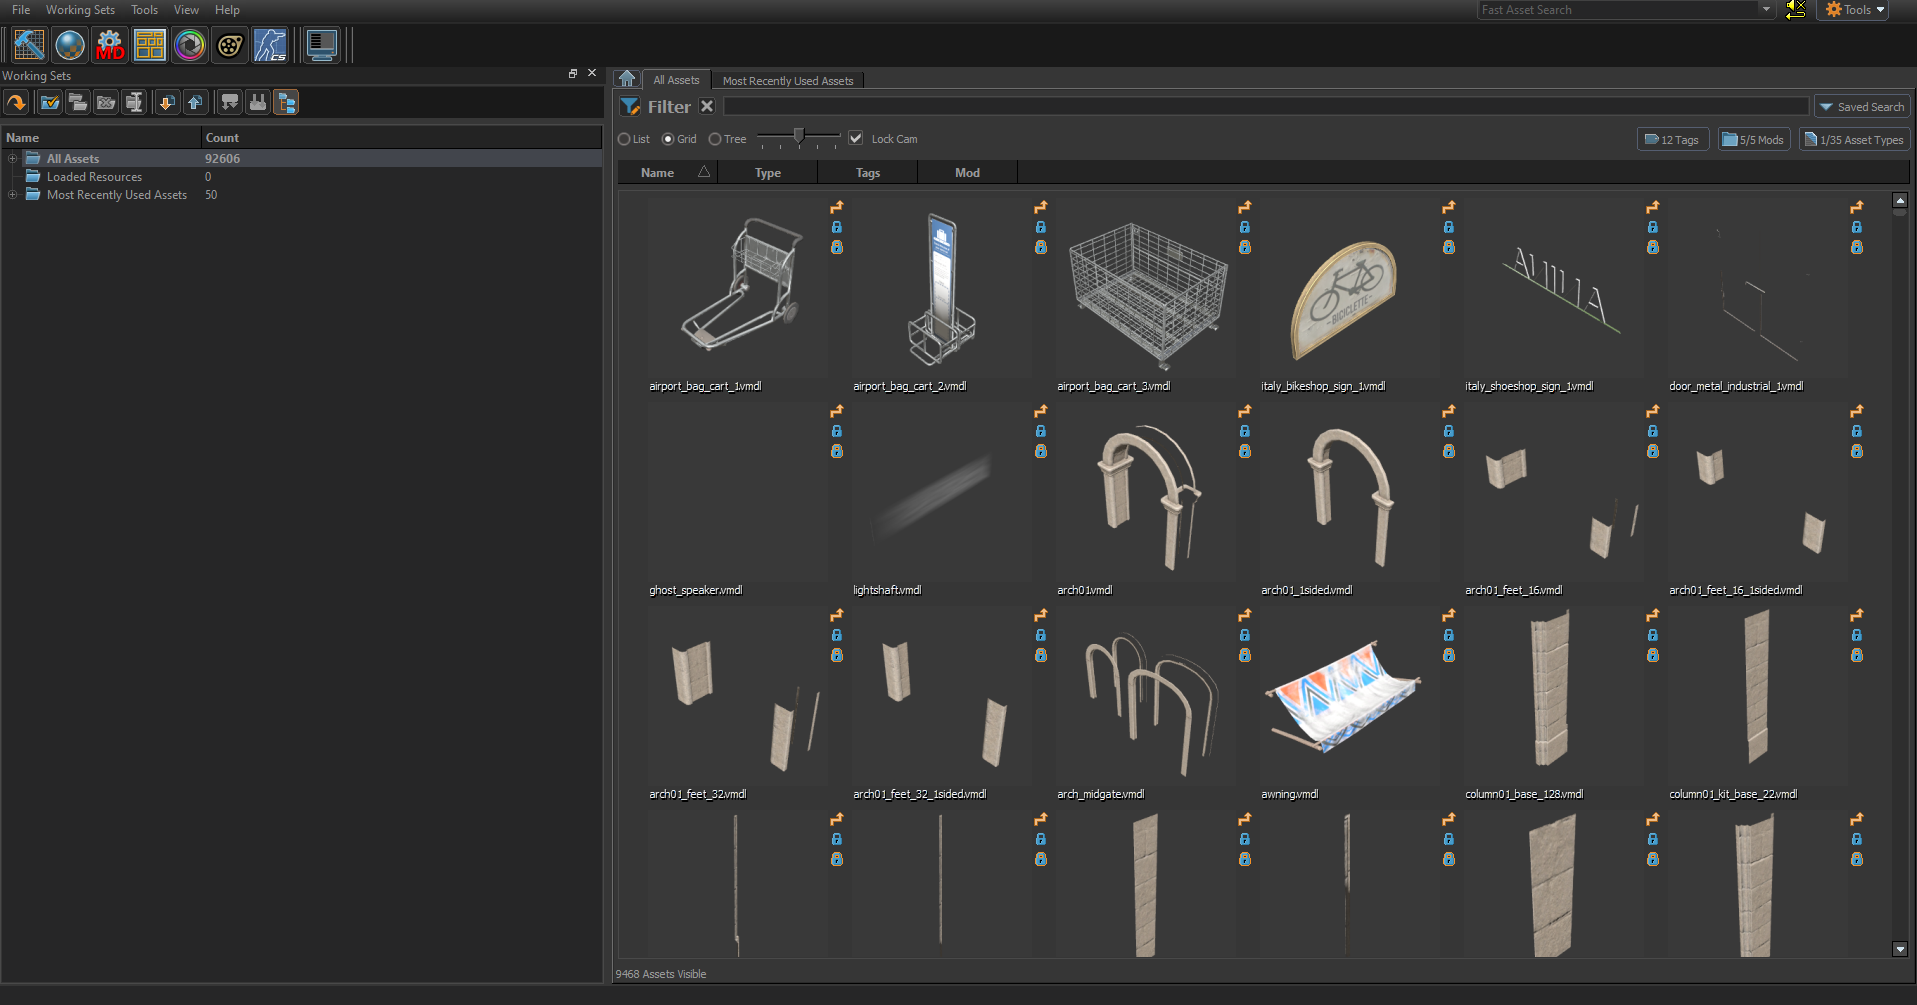Open the Source Filmmaker icon
The height and width of the screenshot is (1005, 1917).
coord(230,45)
